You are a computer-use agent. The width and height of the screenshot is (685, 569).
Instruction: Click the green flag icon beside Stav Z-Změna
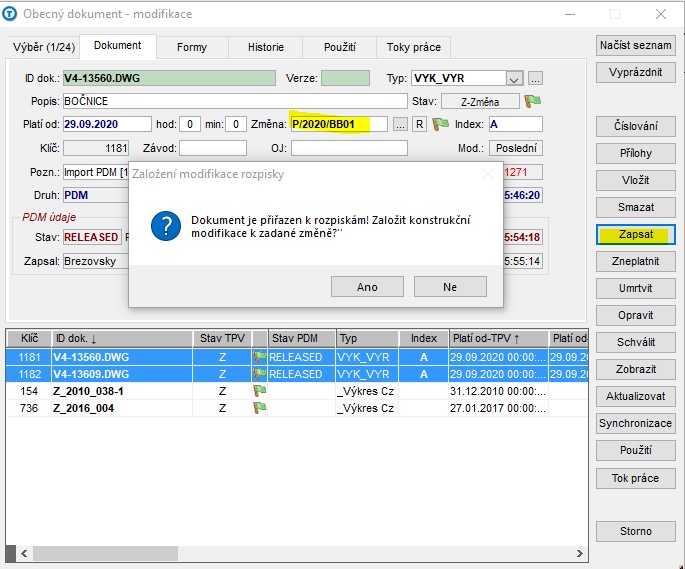coord(532,101)
